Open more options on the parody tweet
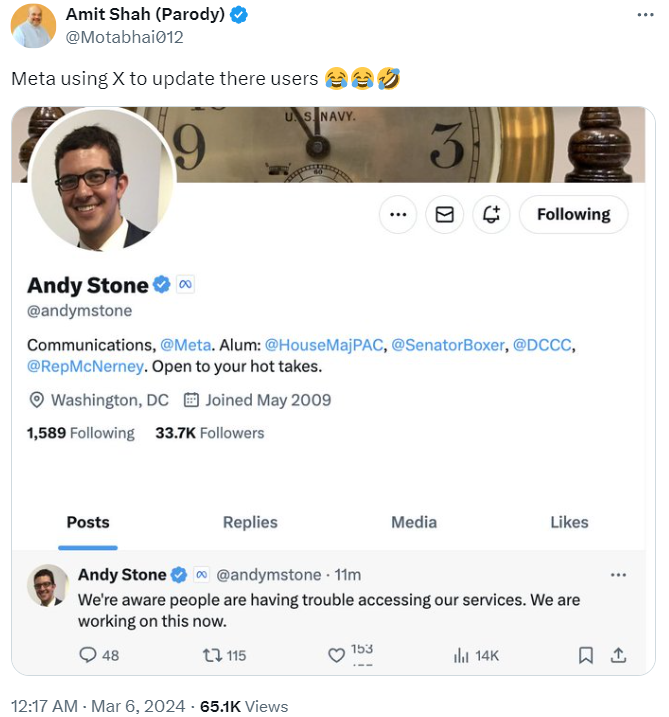669x717 pixels. [646, 16]
